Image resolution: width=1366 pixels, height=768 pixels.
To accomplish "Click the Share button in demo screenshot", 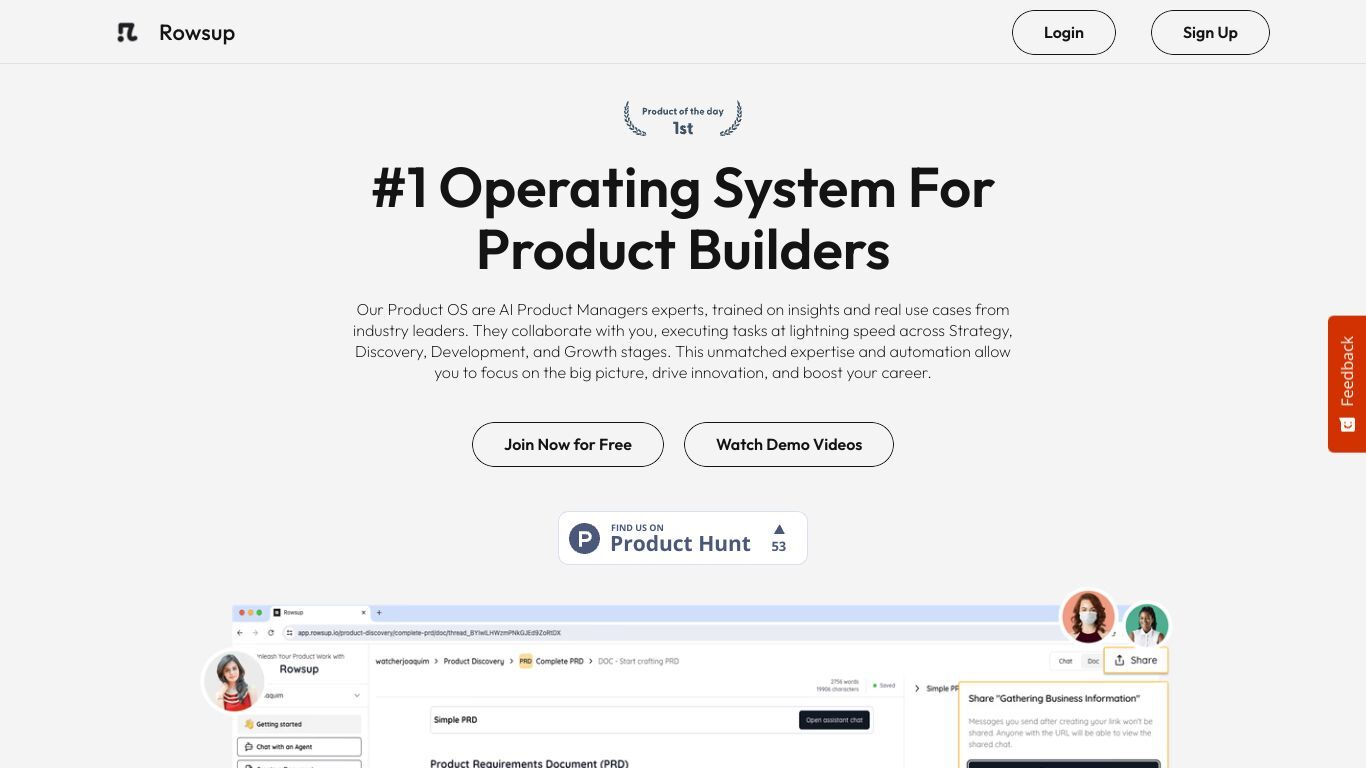I will pos(1135,660).
